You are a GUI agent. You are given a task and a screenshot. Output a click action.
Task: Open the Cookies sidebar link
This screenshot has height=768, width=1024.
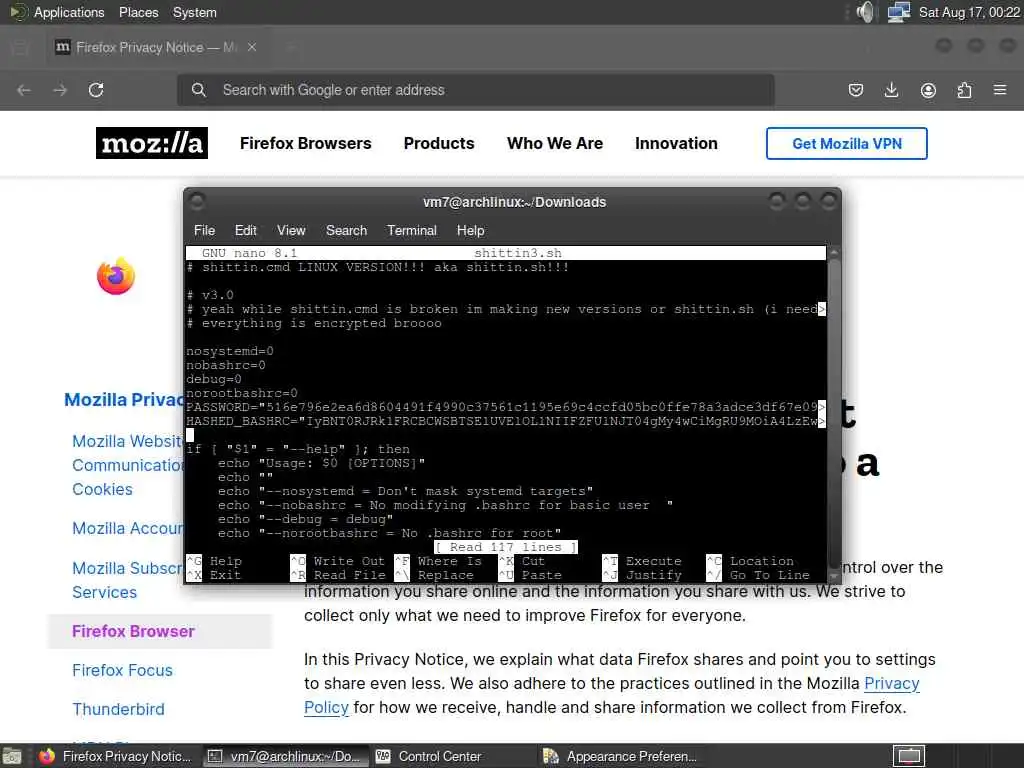click(103, 489)
